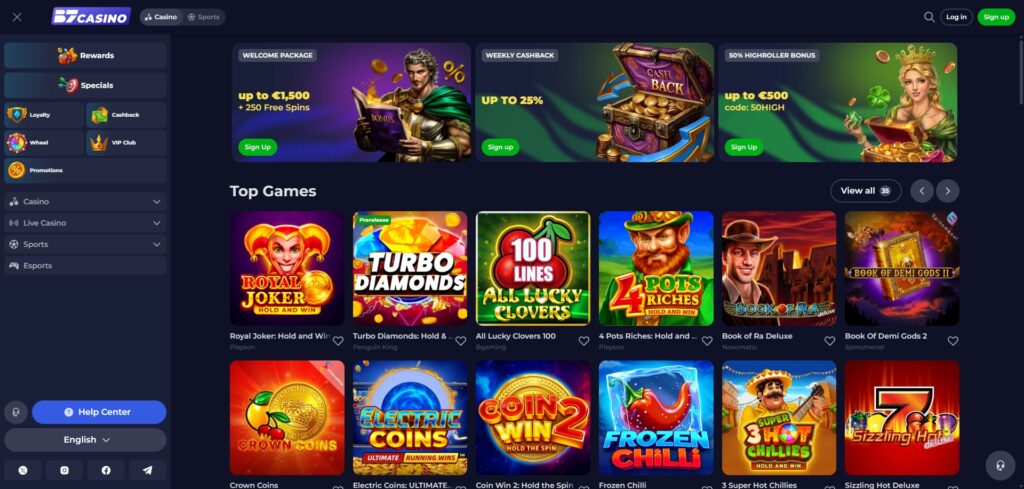The width and height of the screenshot is (1024, 489).
Task: Toggle favorite heart for All Lucky Clovers 100
Action: 584,341
